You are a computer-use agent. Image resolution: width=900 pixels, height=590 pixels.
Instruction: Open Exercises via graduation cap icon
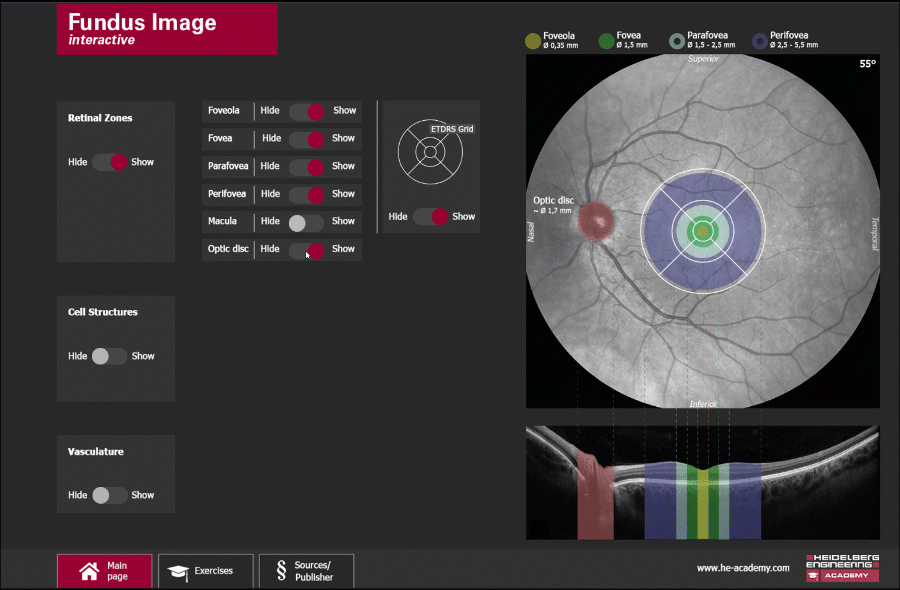(178, 571)
